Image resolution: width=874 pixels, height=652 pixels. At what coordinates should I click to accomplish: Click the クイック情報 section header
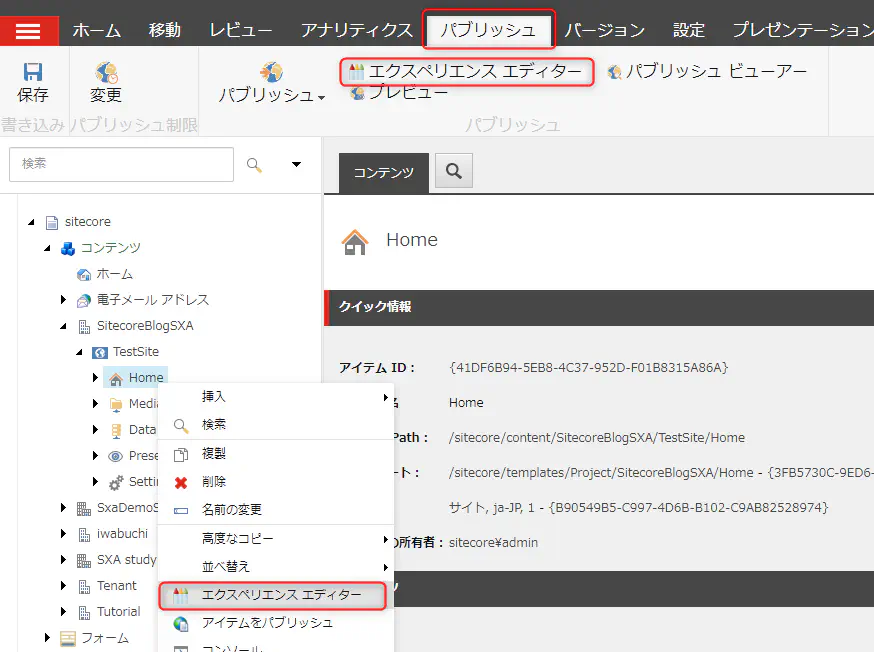click(599, 307)
